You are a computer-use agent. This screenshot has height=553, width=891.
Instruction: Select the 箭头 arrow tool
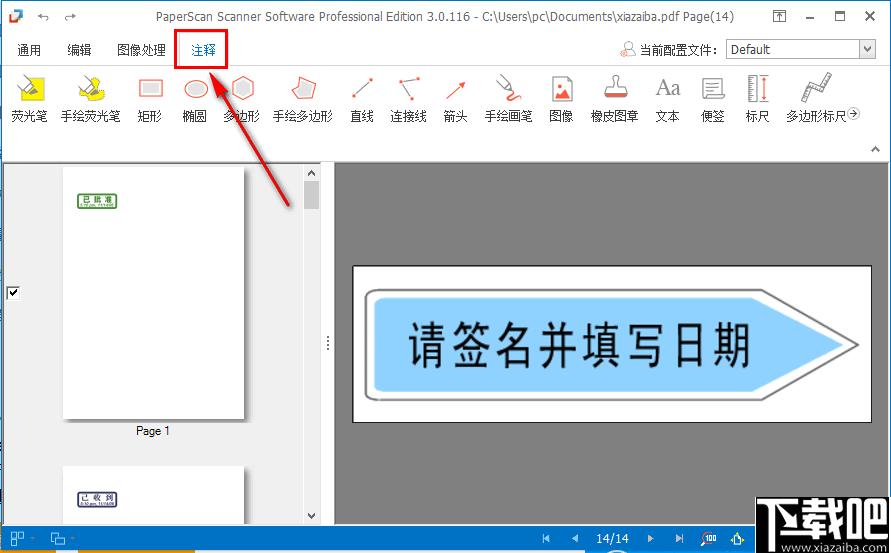click(456, 99)
